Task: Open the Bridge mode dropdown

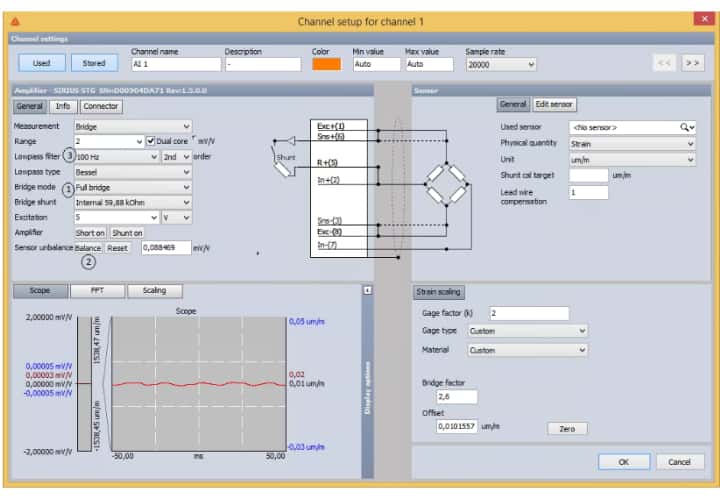Action: click(133, 187)
